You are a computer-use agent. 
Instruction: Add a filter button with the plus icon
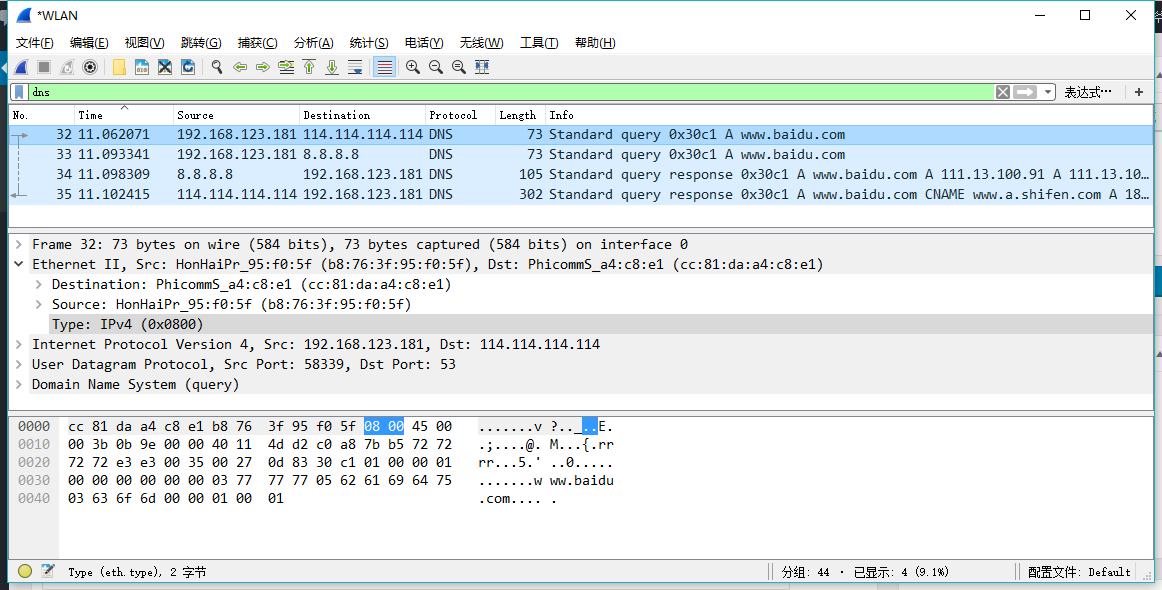[x=1139, y=92]
